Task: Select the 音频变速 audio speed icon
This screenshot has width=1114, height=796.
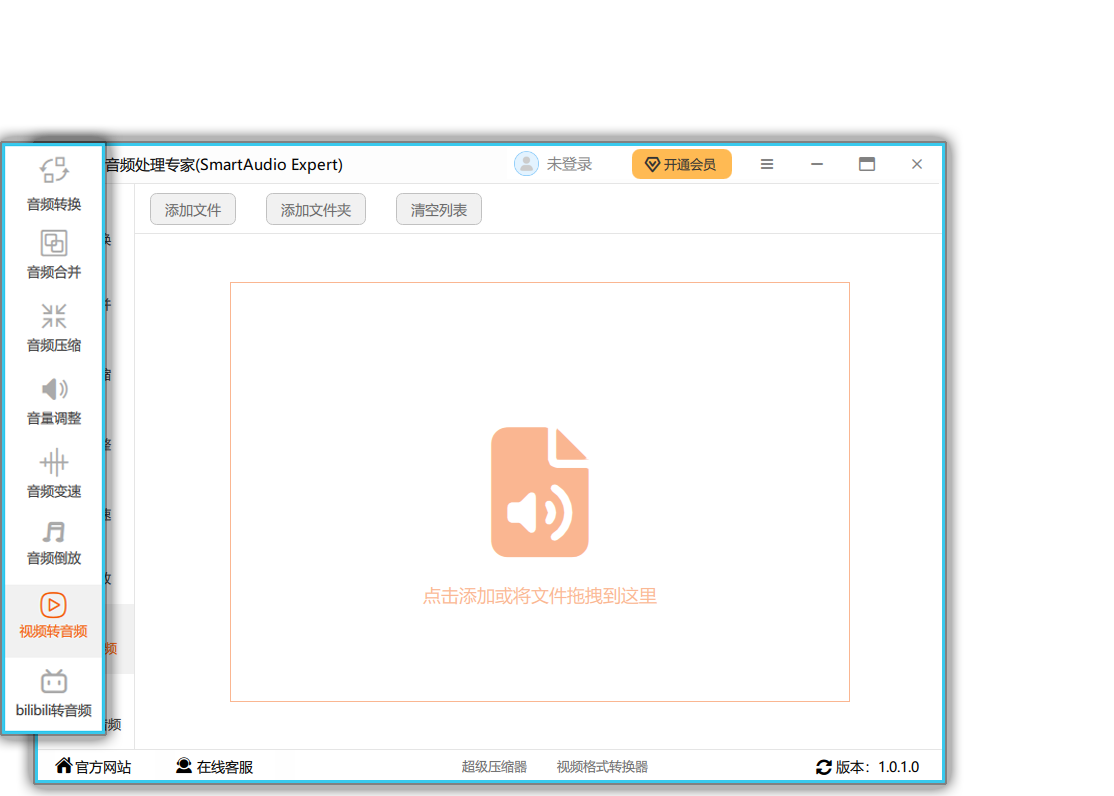Action: (54, 463)
